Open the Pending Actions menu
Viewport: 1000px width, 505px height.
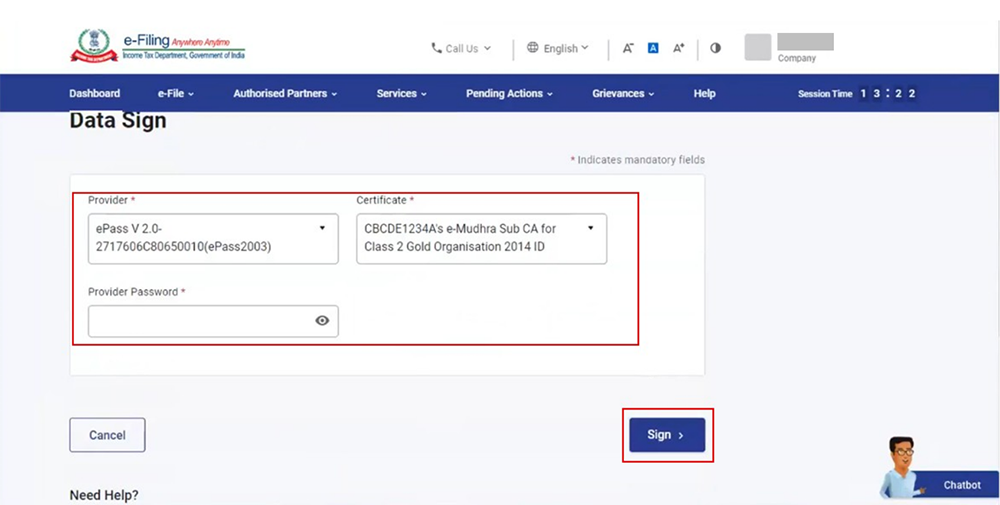510,93
